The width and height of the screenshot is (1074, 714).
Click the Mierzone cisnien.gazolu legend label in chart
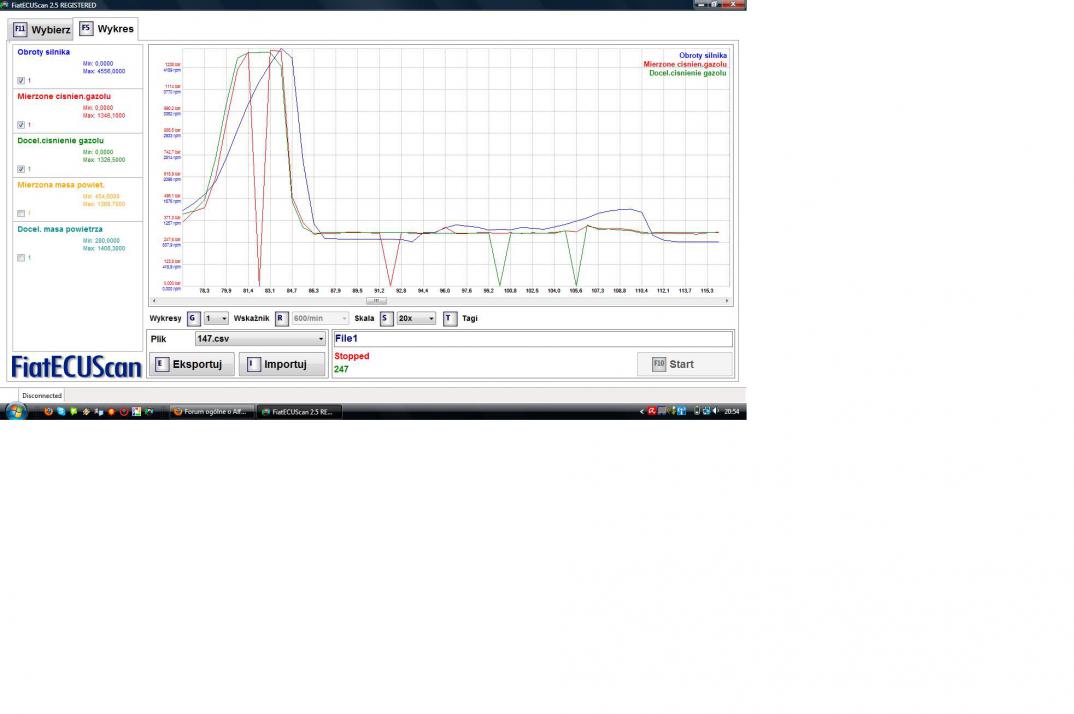click(685, 64)
